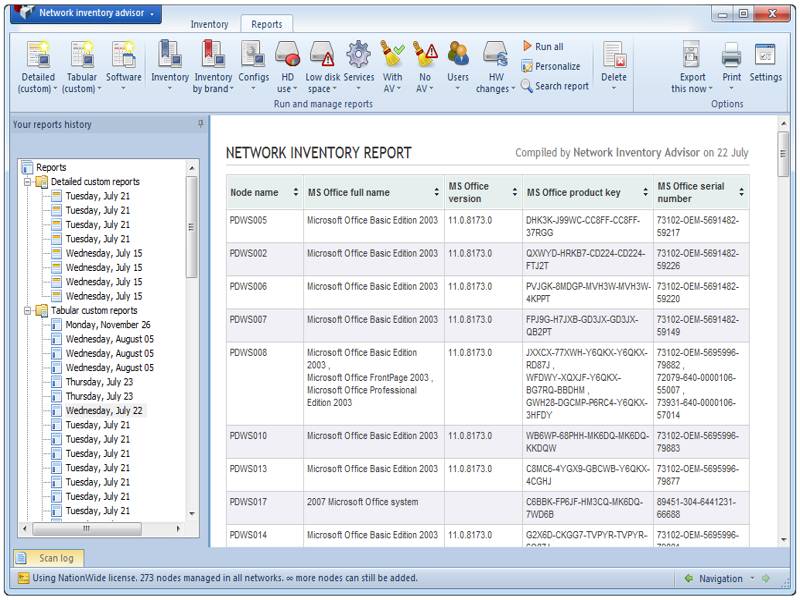This screenshot has width=800, height=600.
Task: Expand the Navigation dropdown in status bar
Action: pyautogui.click(x=750, y=578)
